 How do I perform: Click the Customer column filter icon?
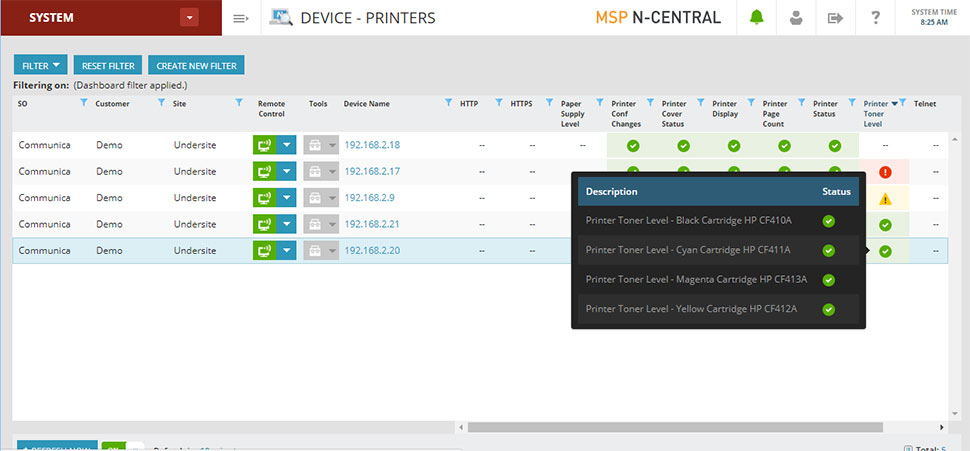pos(161,103)
